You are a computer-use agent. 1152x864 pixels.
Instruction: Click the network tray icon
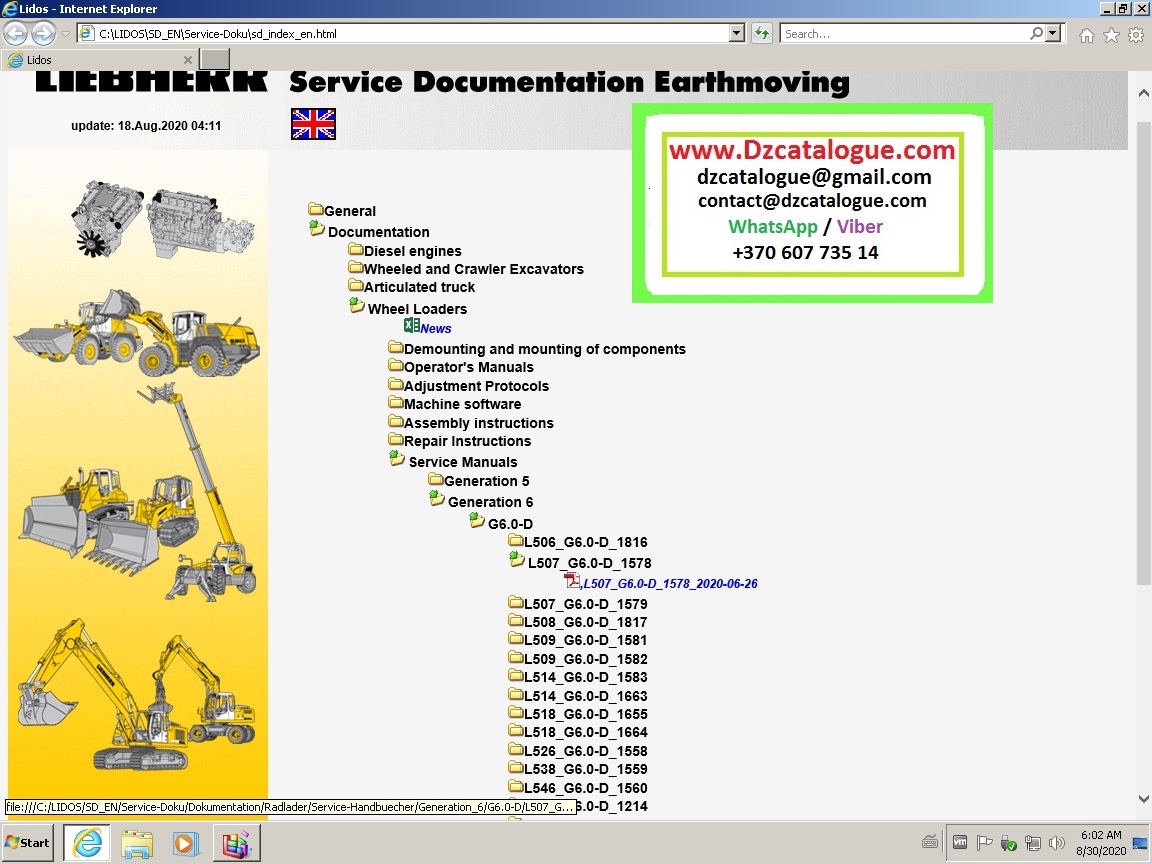(1033, 843)
